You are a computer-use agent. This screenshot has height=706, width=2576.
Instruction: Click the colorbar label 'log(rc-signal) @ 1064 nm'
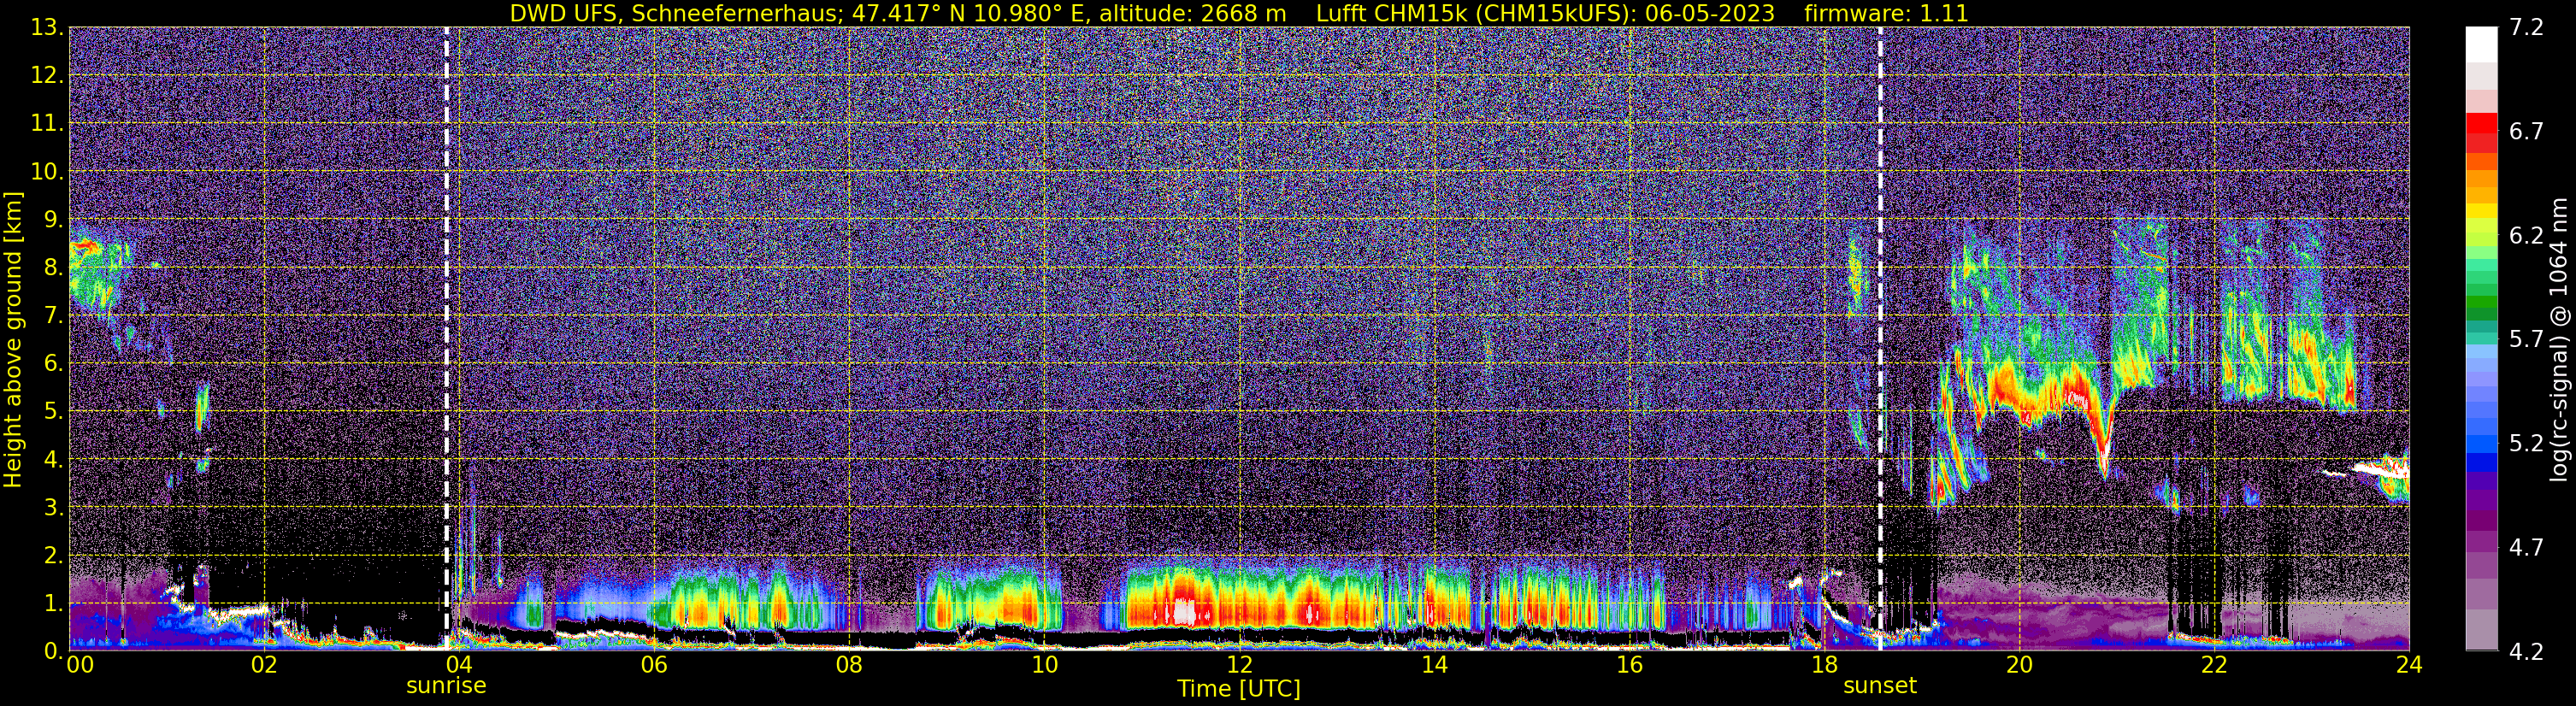point(2558,340)
